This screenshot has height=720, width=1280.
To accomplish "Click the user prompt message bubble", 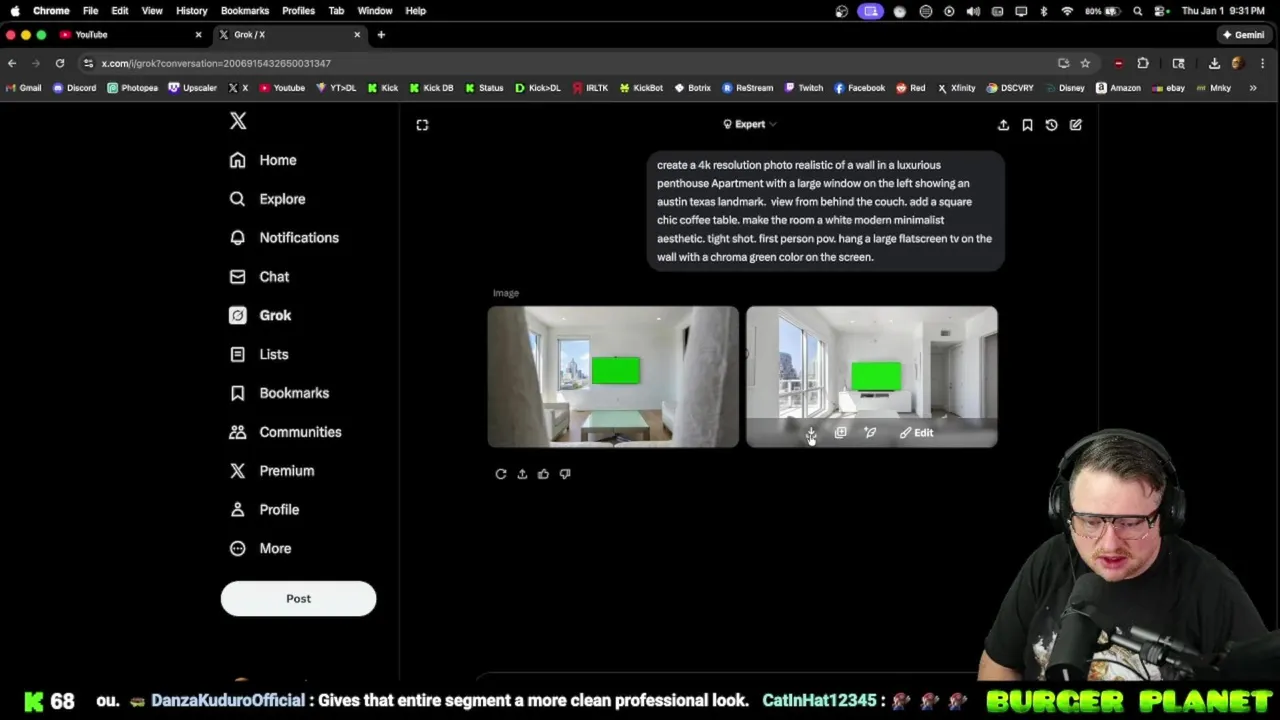I will point(825,211).
